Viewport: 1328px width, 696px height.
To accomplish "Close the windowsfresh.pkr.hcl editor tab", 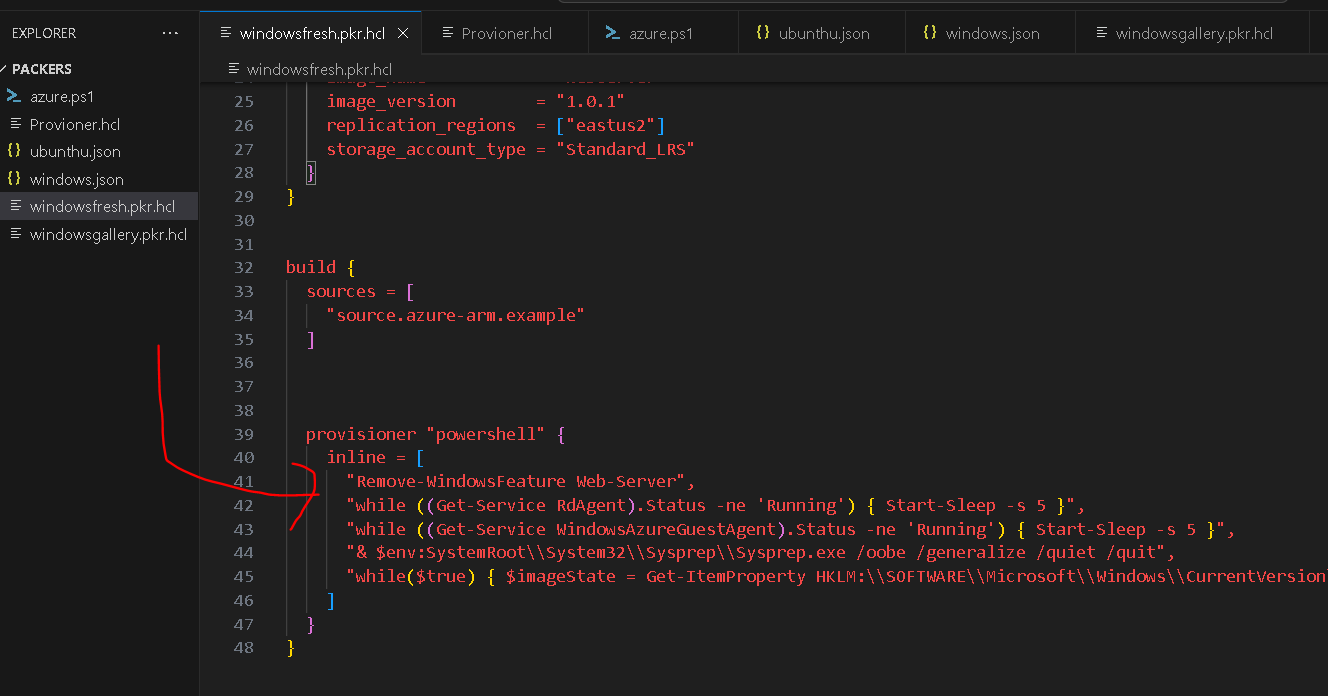I will tap(403, 33).
